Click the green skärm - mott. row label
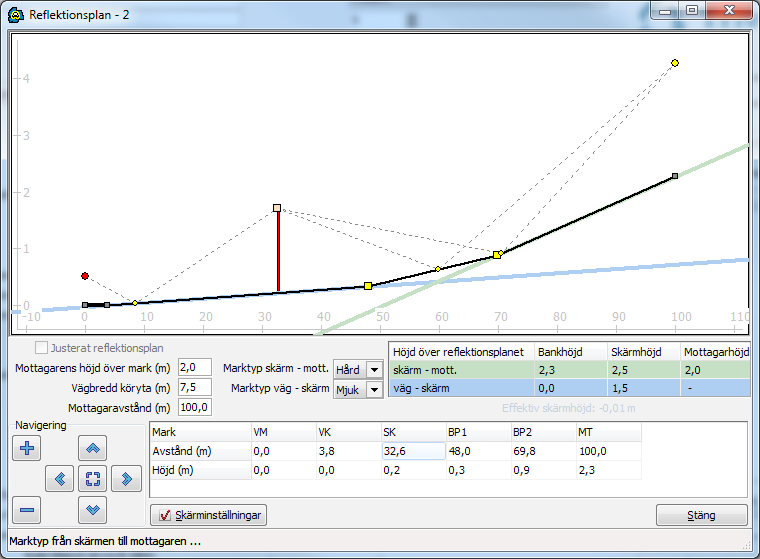 (425, 370)
